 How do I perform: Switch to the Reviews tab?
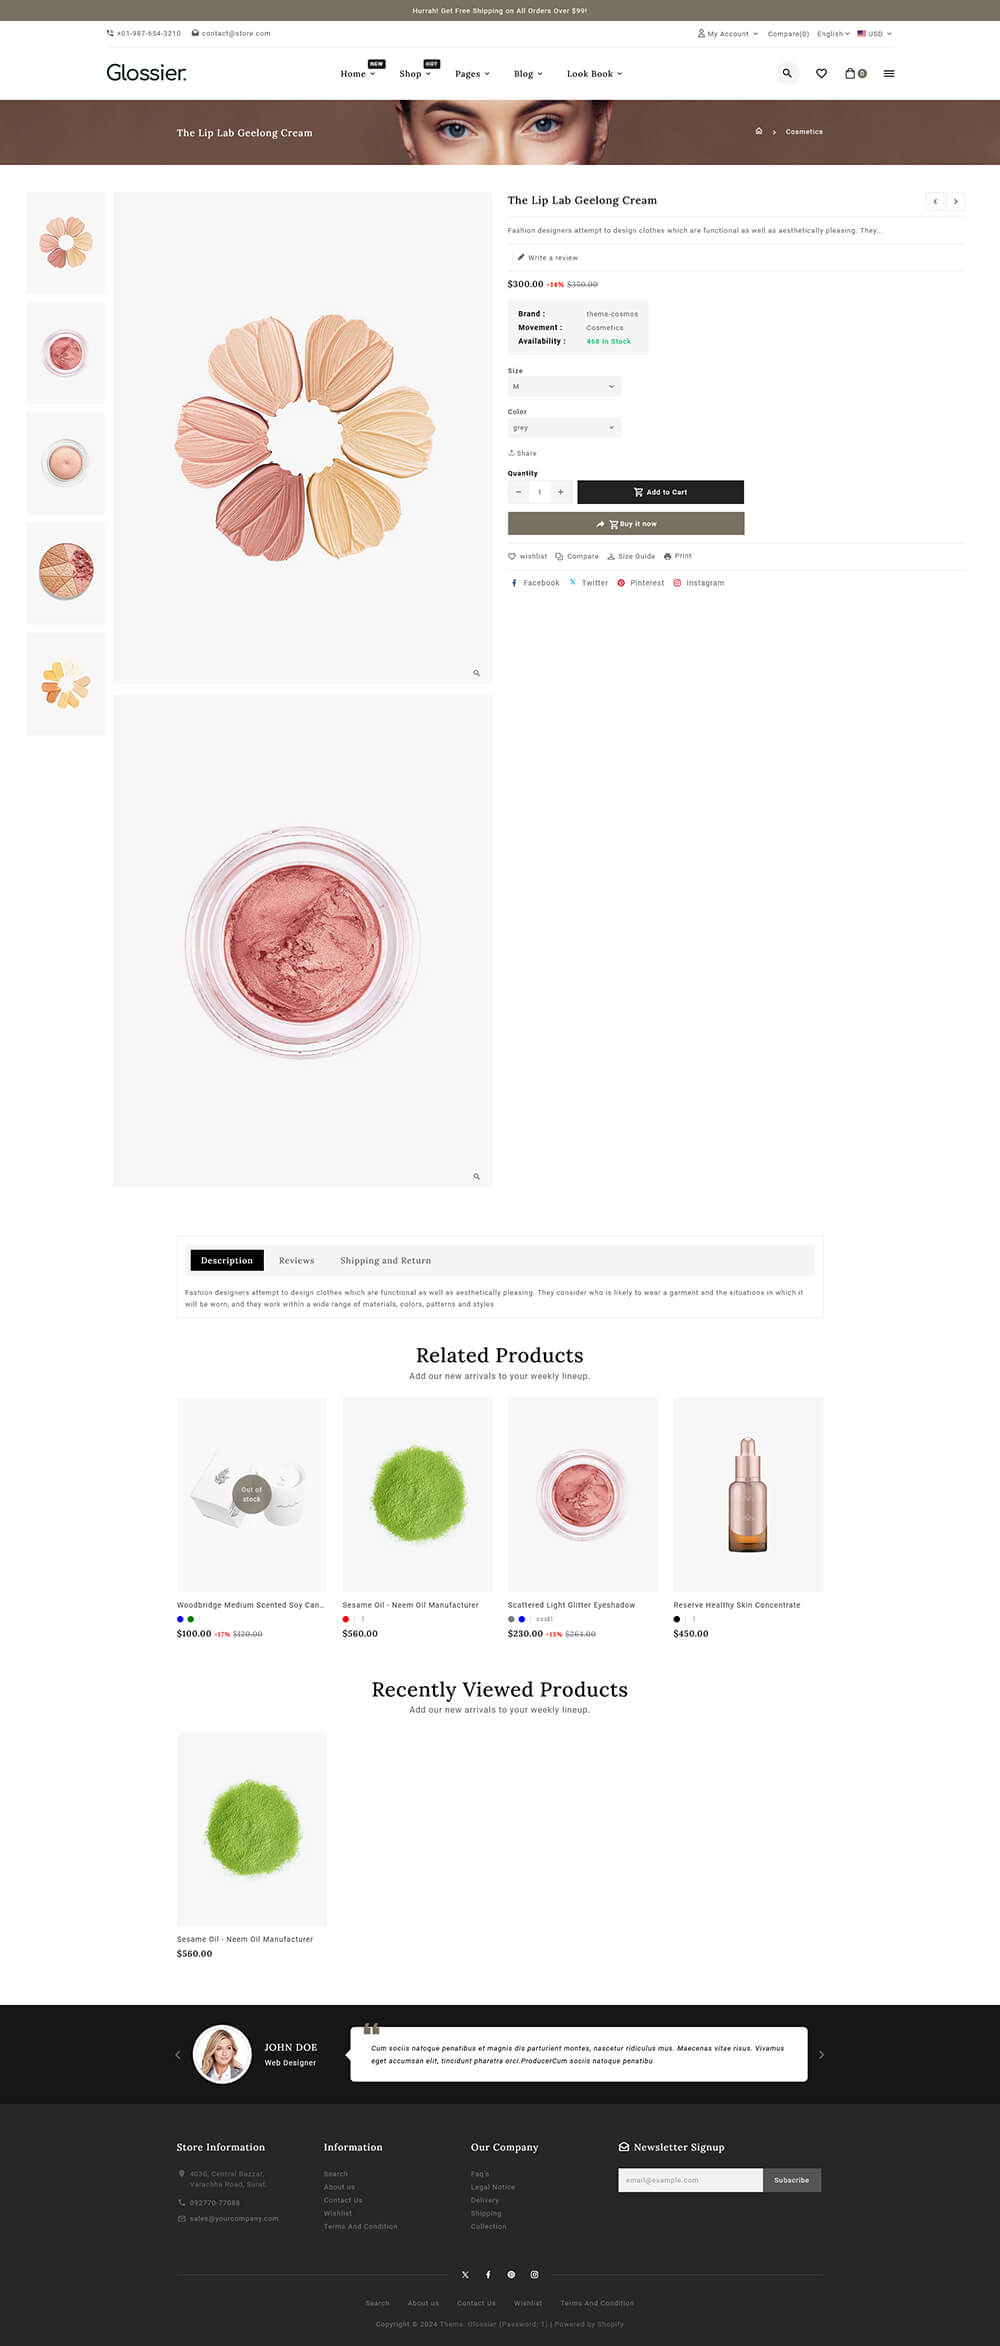tap(296, 1261)
